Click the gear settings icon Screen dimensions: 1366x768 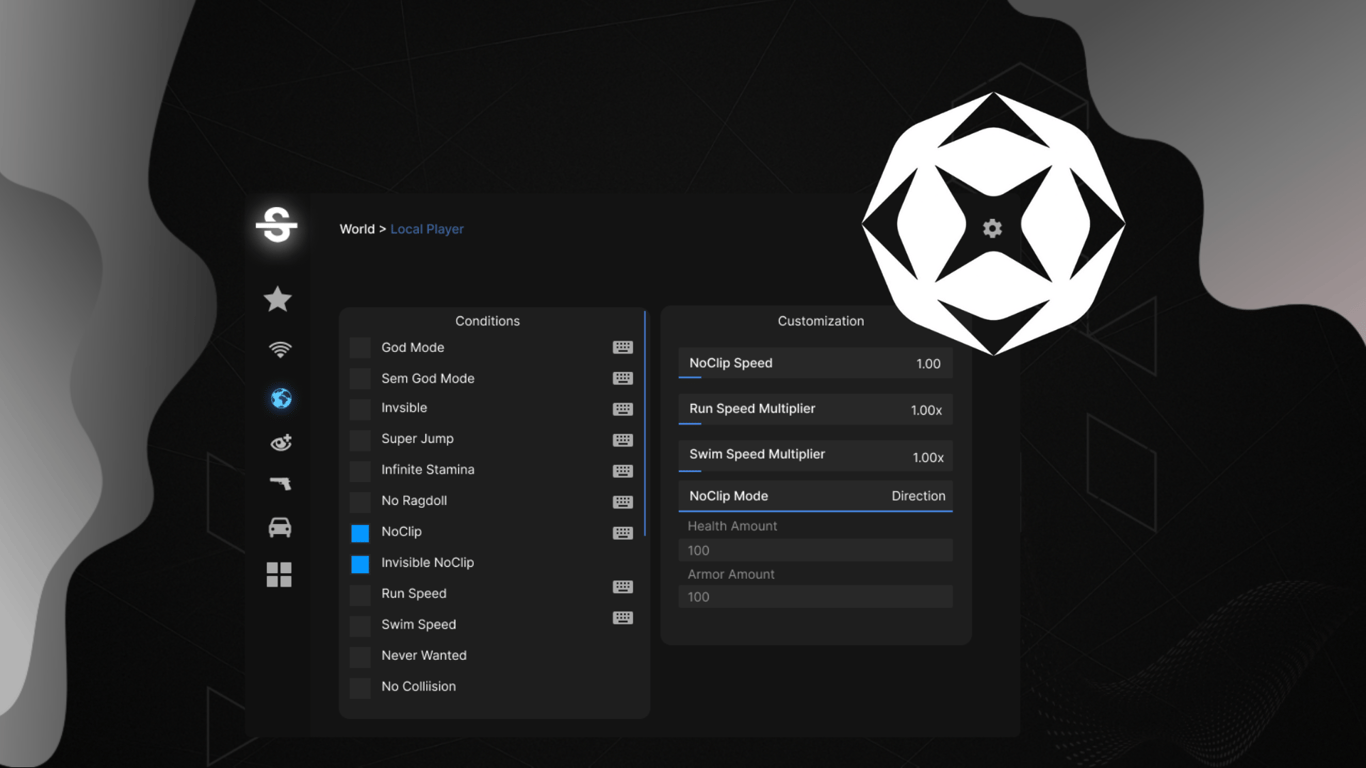click(x=992, y=228)
